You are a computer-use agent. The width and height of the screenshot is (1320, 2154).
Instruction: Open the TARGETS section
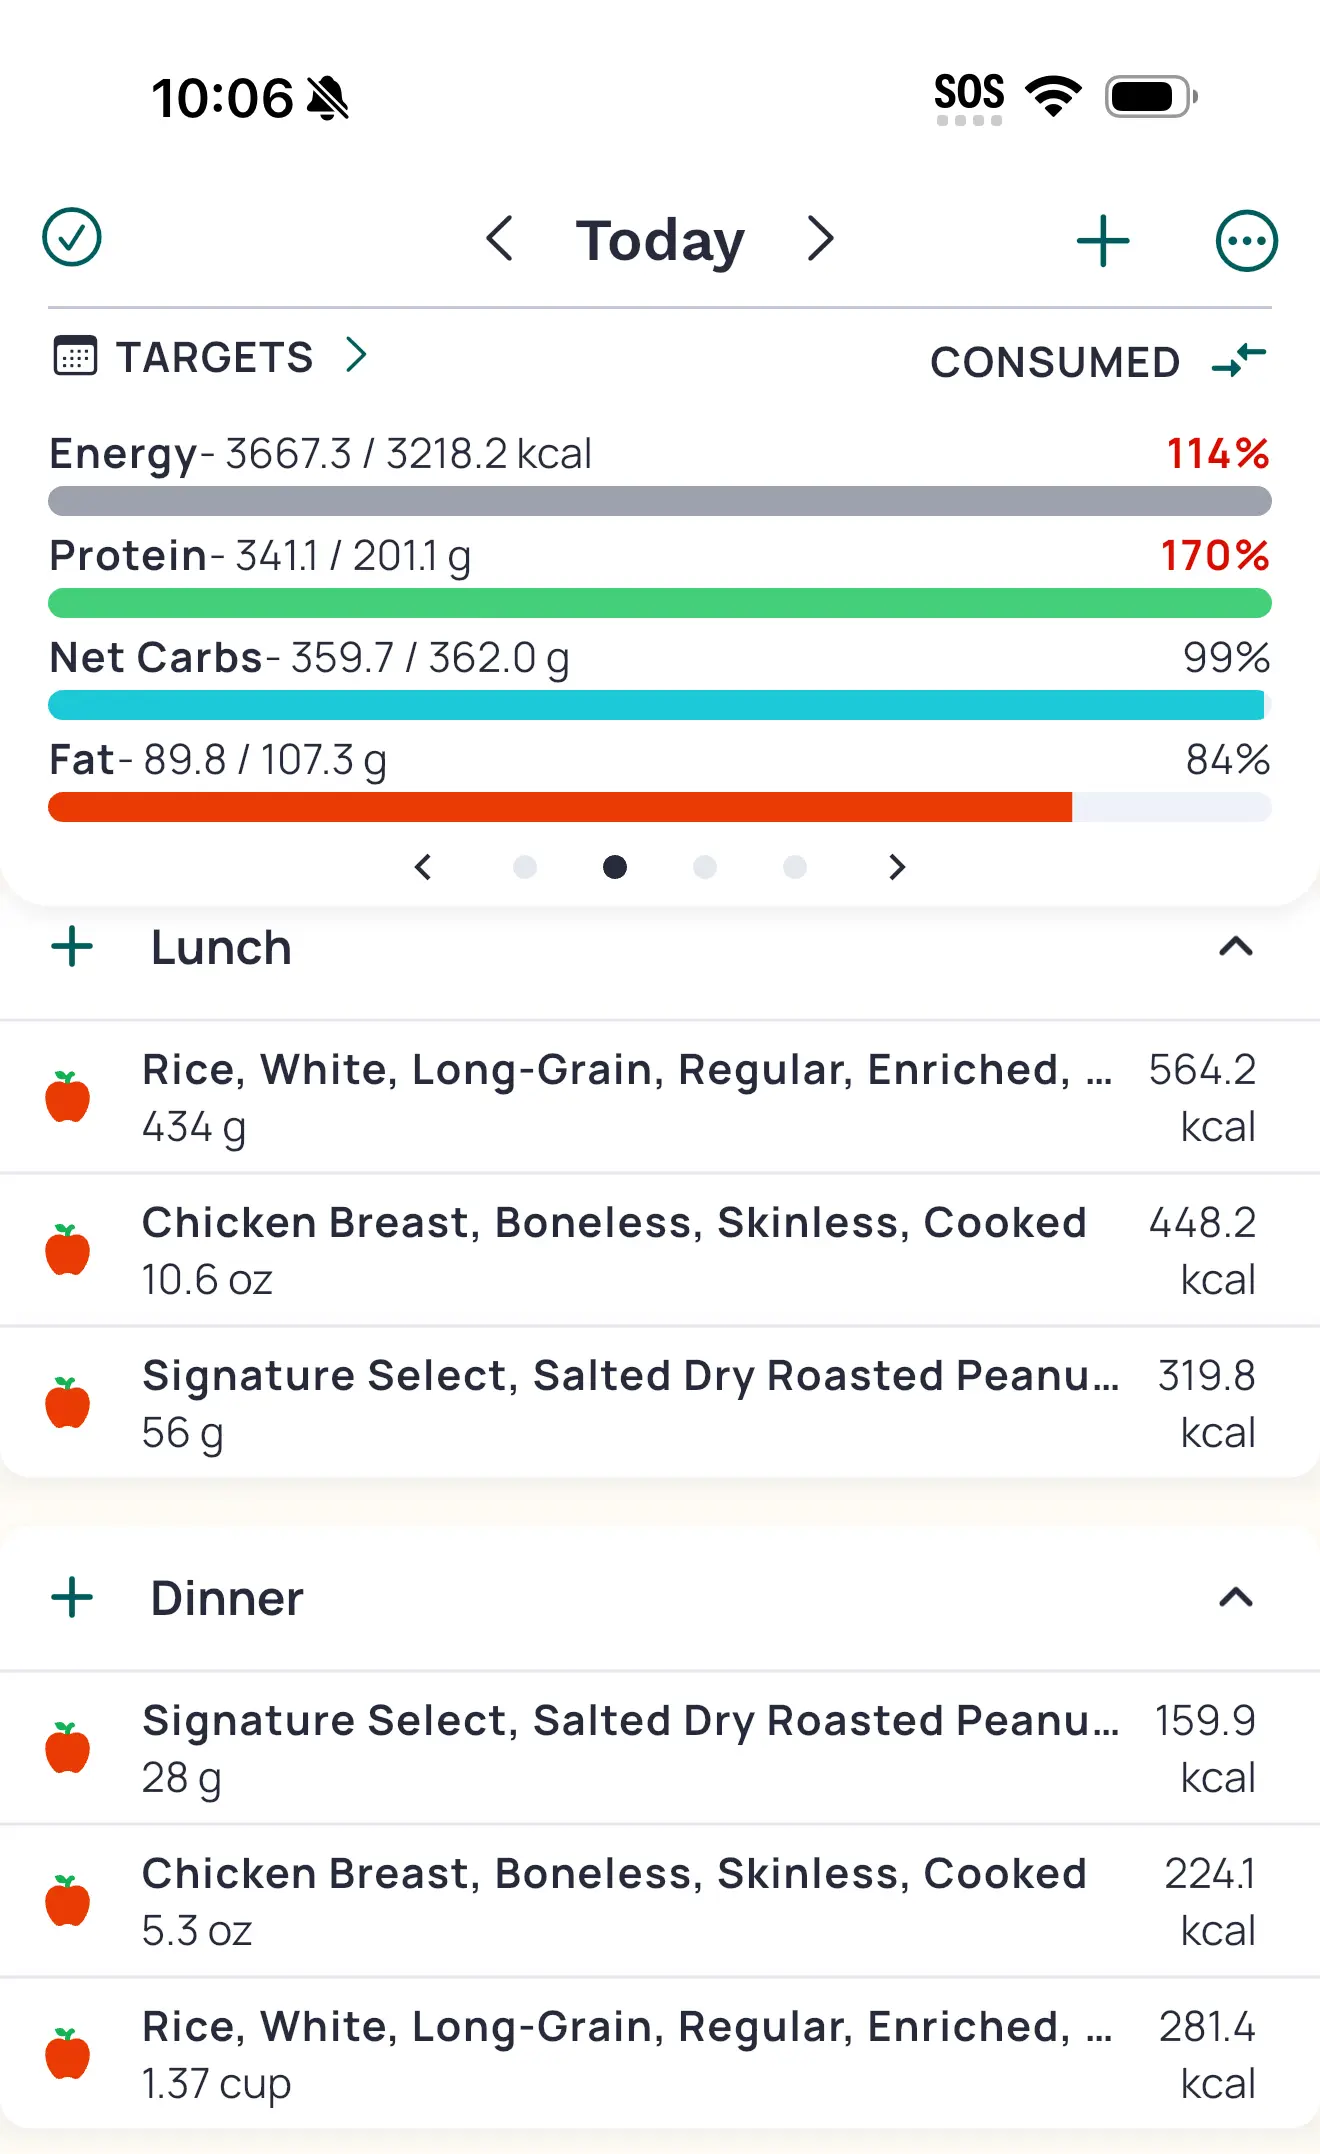(214, 357)
